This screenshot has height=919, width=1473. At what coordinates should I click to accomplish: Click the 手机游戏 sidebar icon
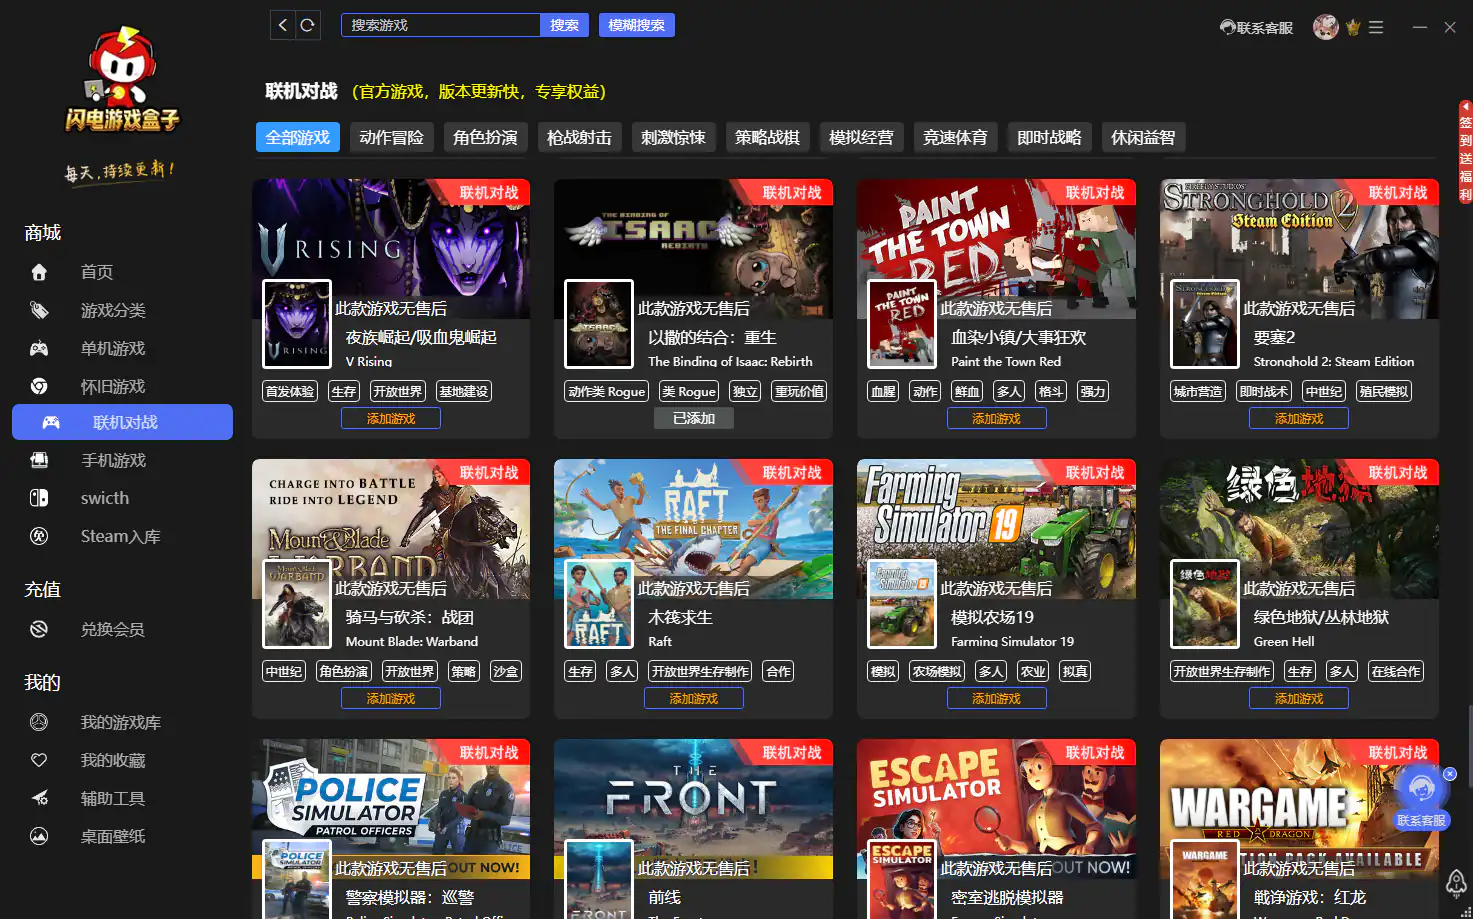click(39, 460)
